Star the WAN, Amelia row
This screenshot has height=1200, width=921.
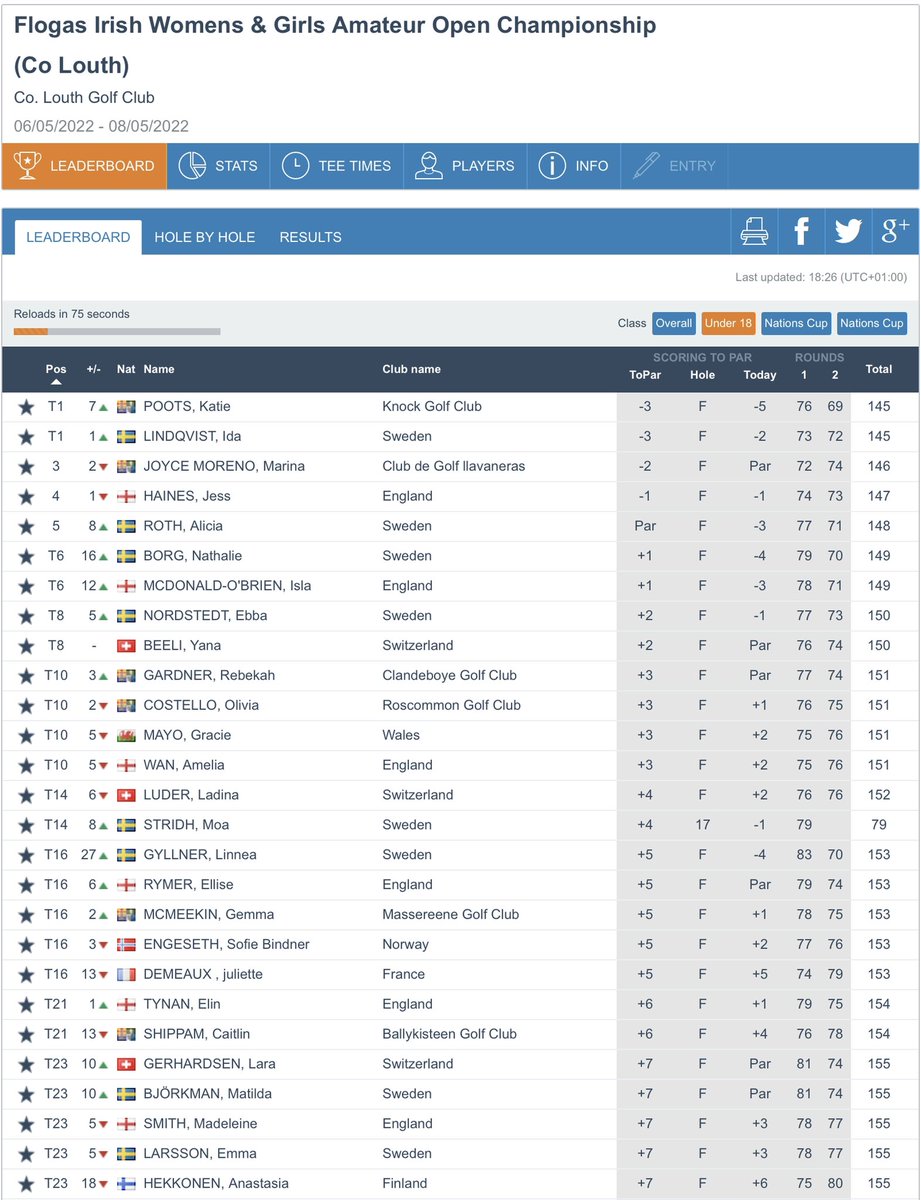(x=25, y=766)
